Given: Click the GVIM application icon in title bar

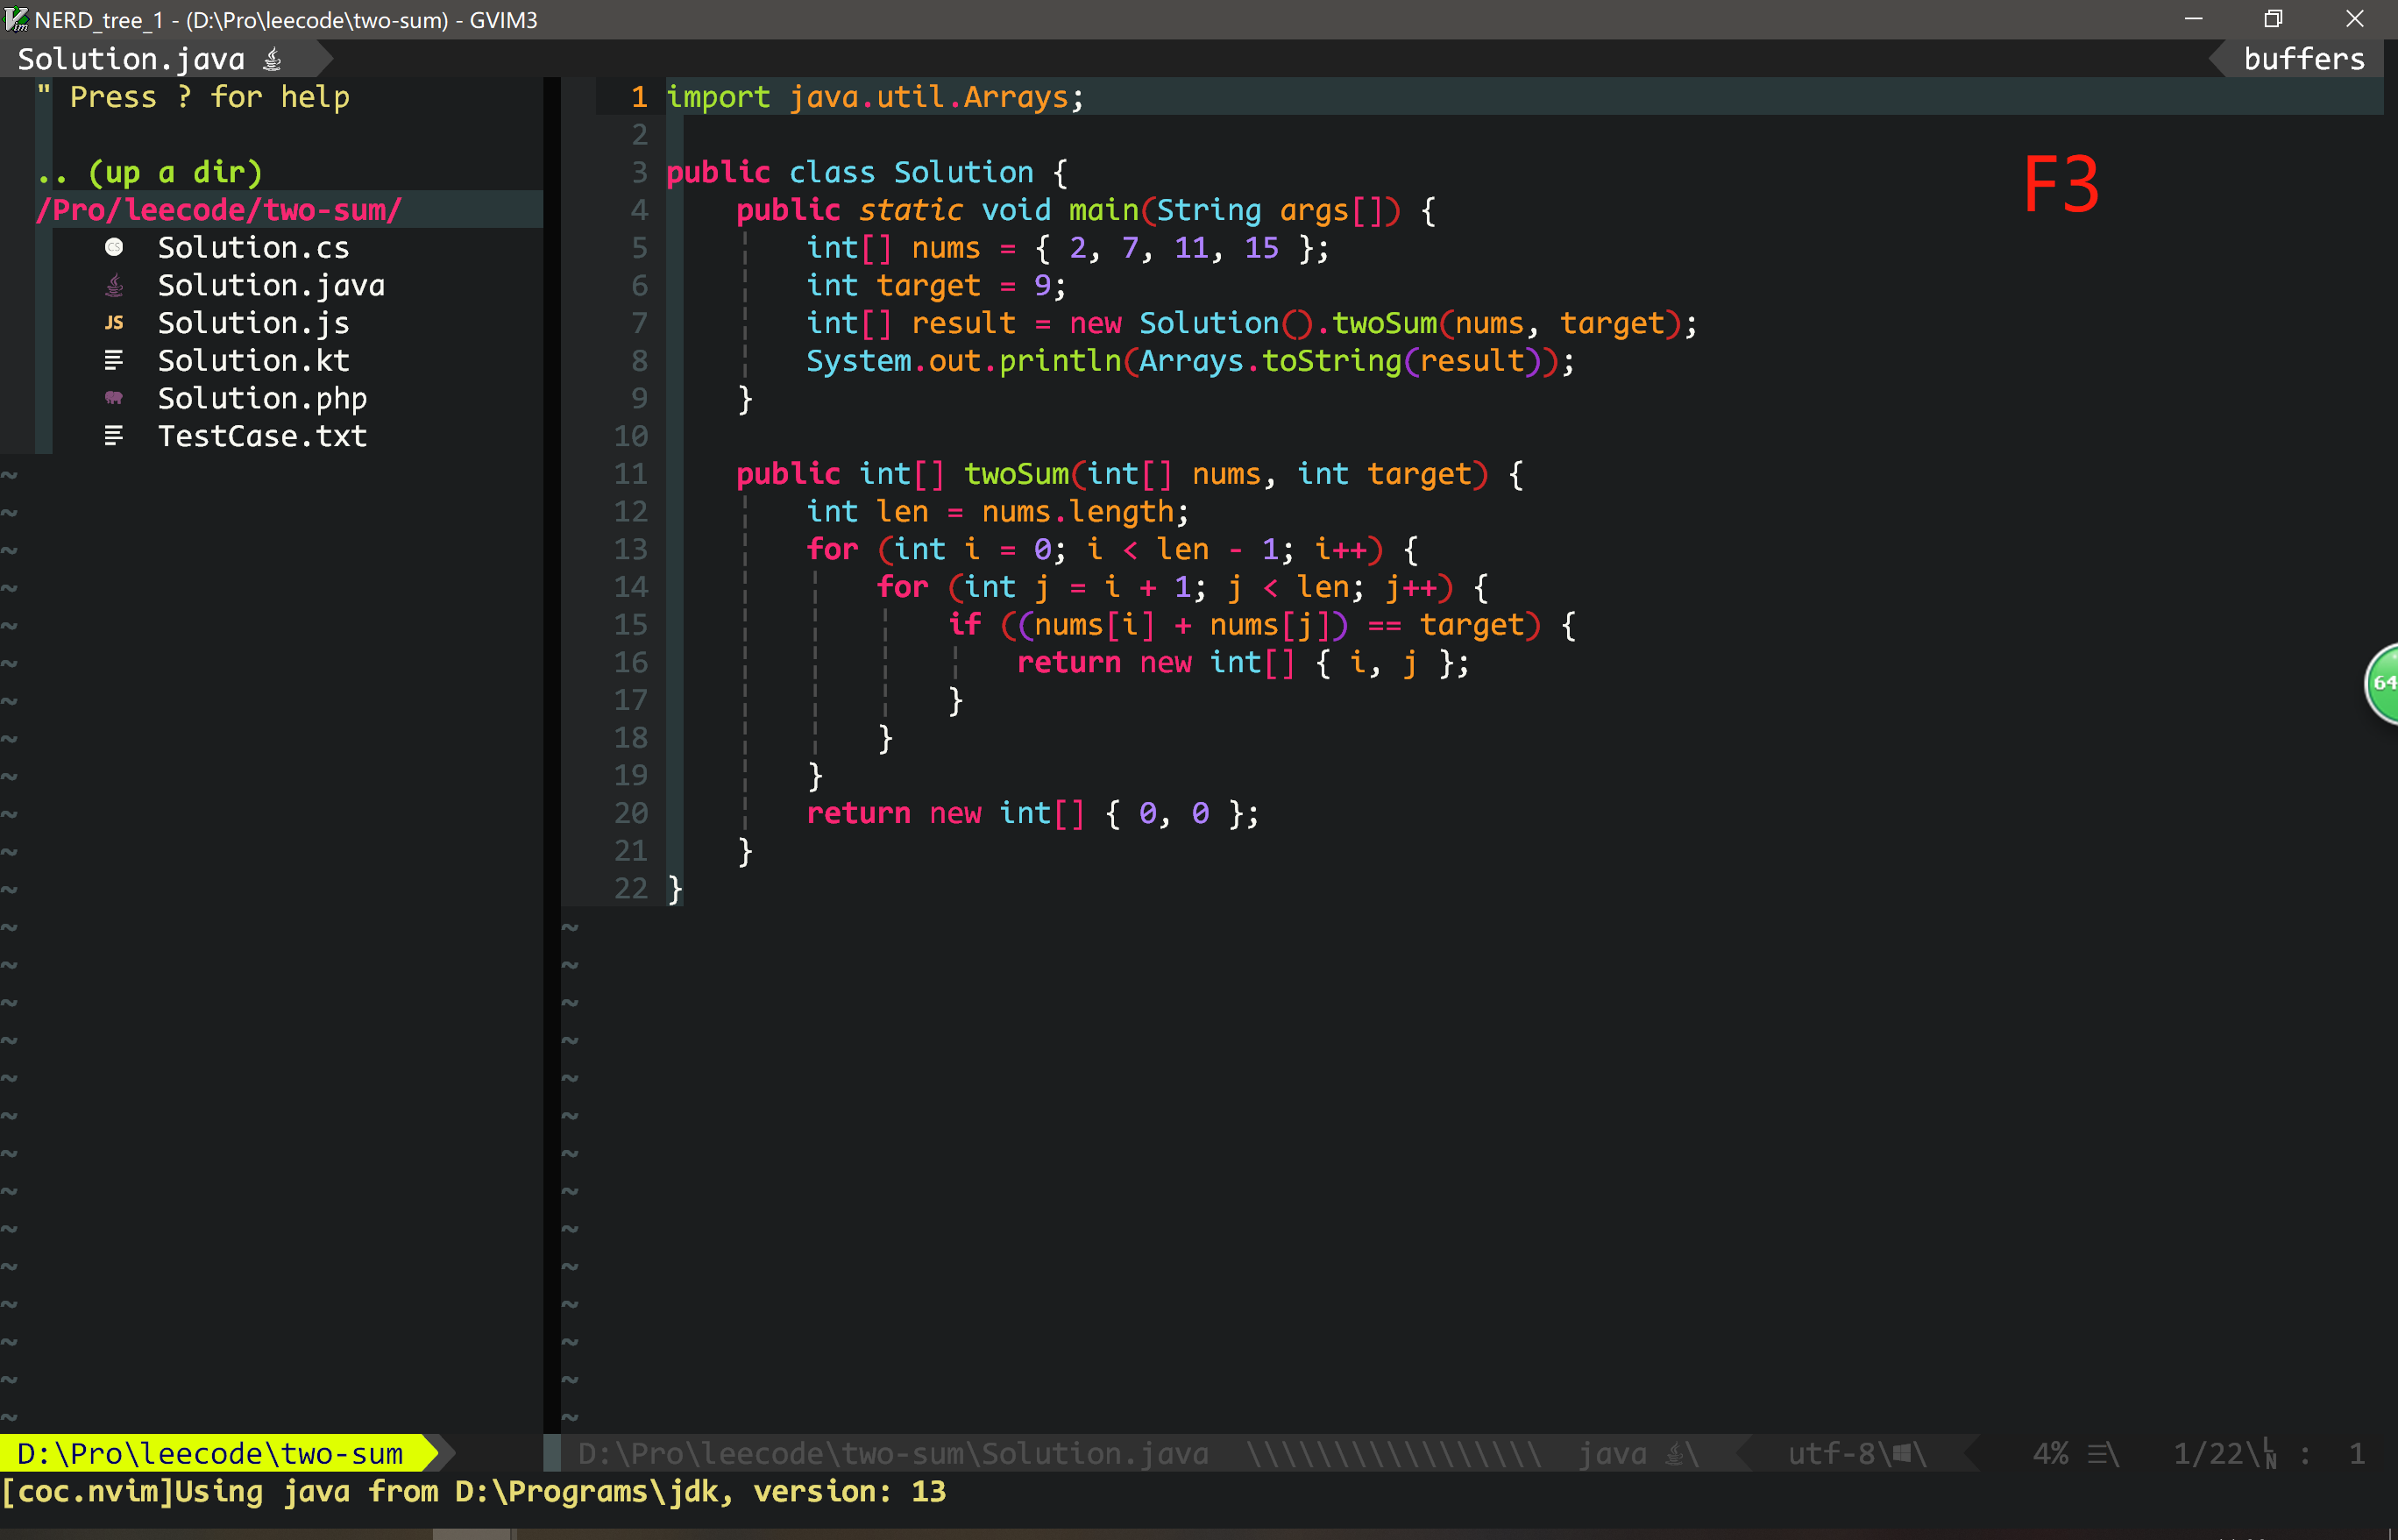Looking at the screenshot, I should click(x=16, y=19).
